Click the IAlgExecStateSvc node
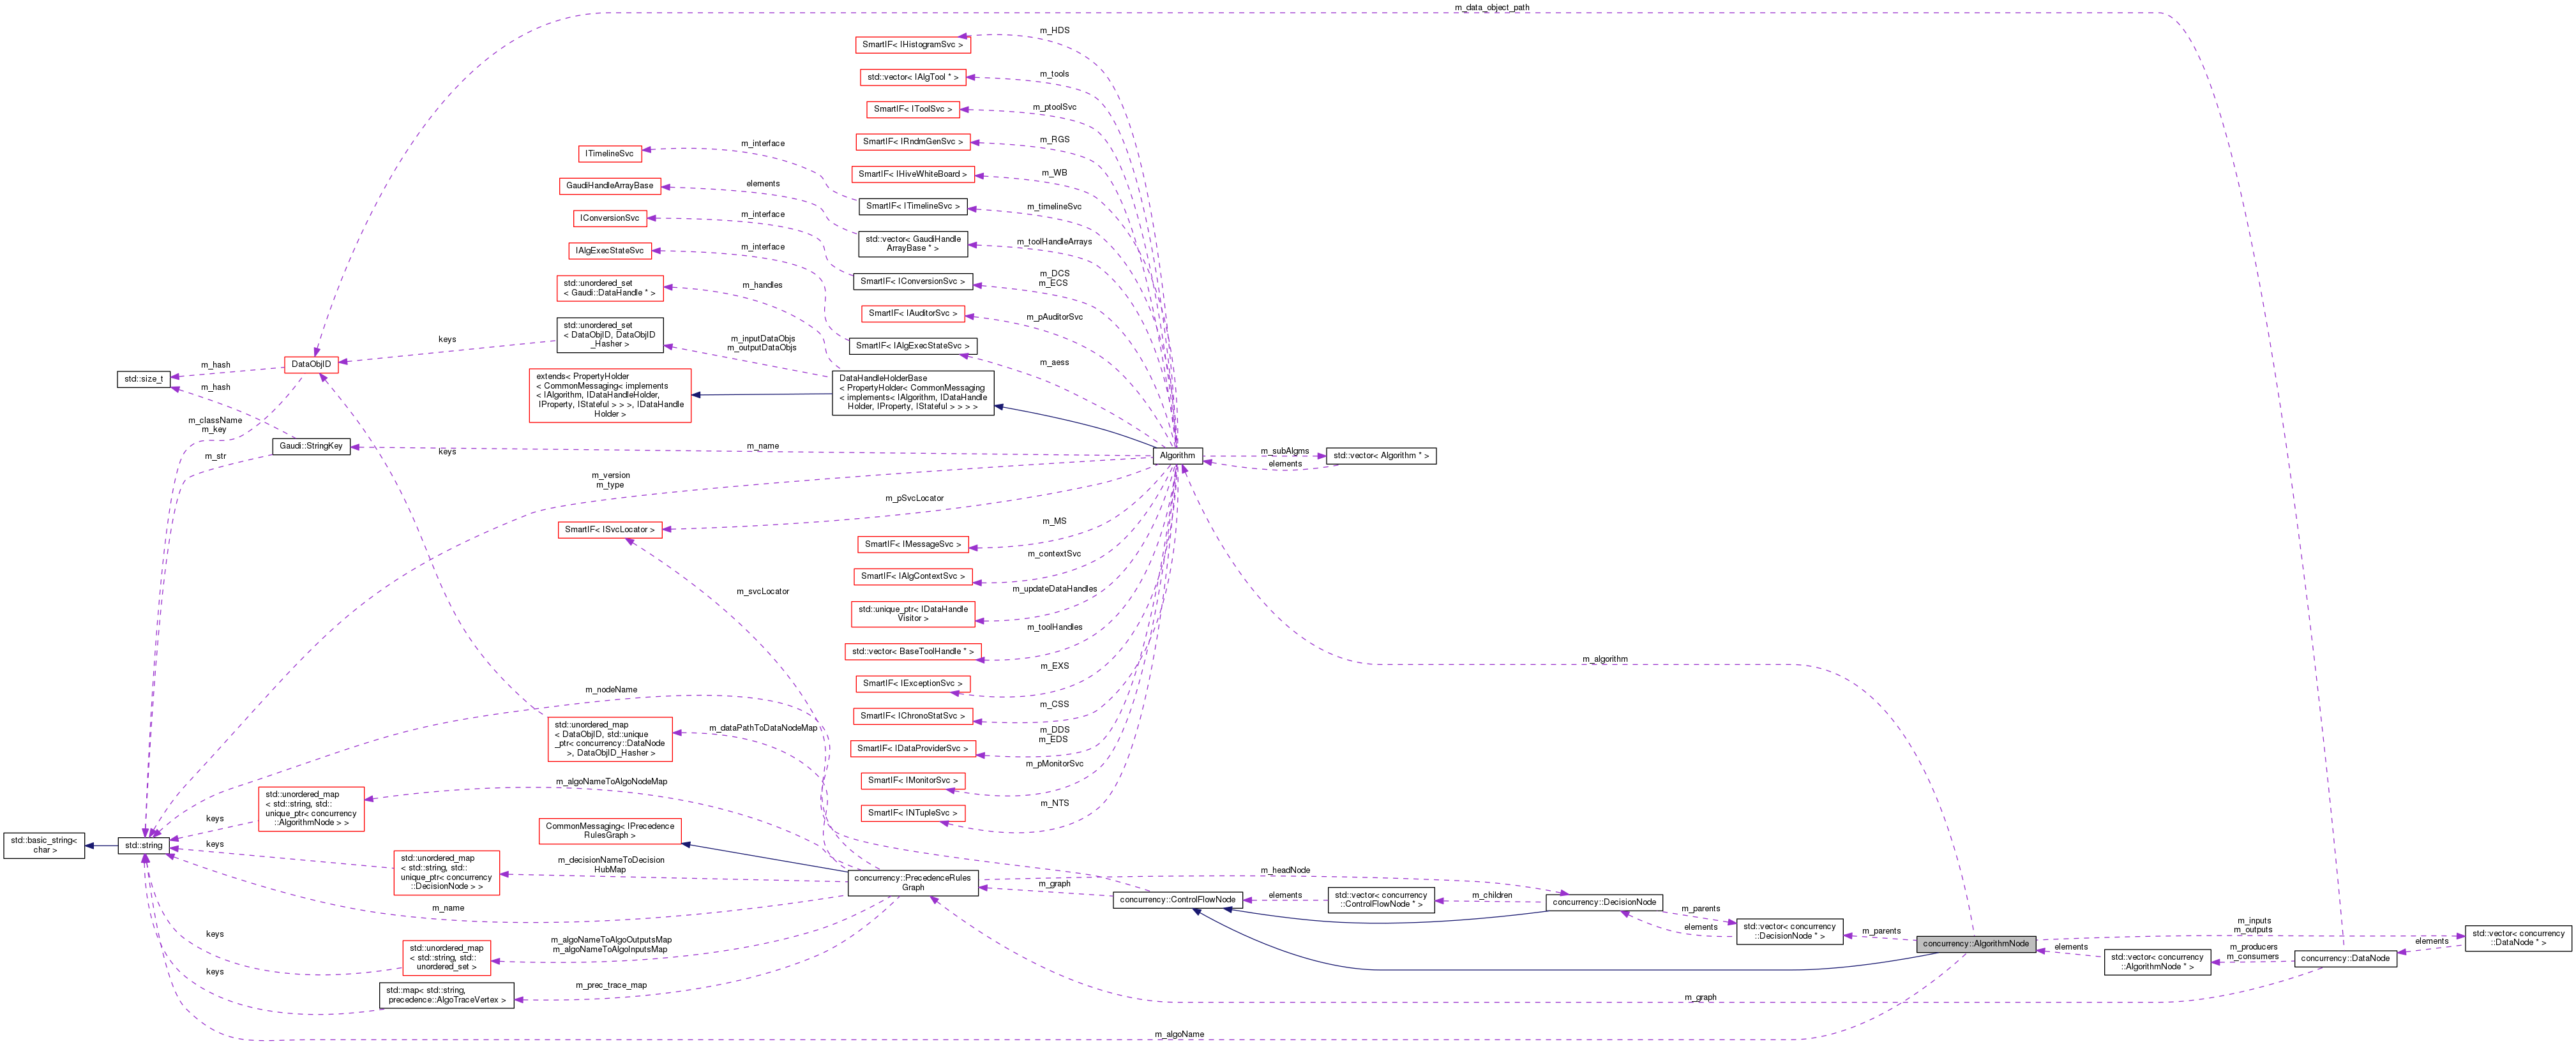 point(611,250)
